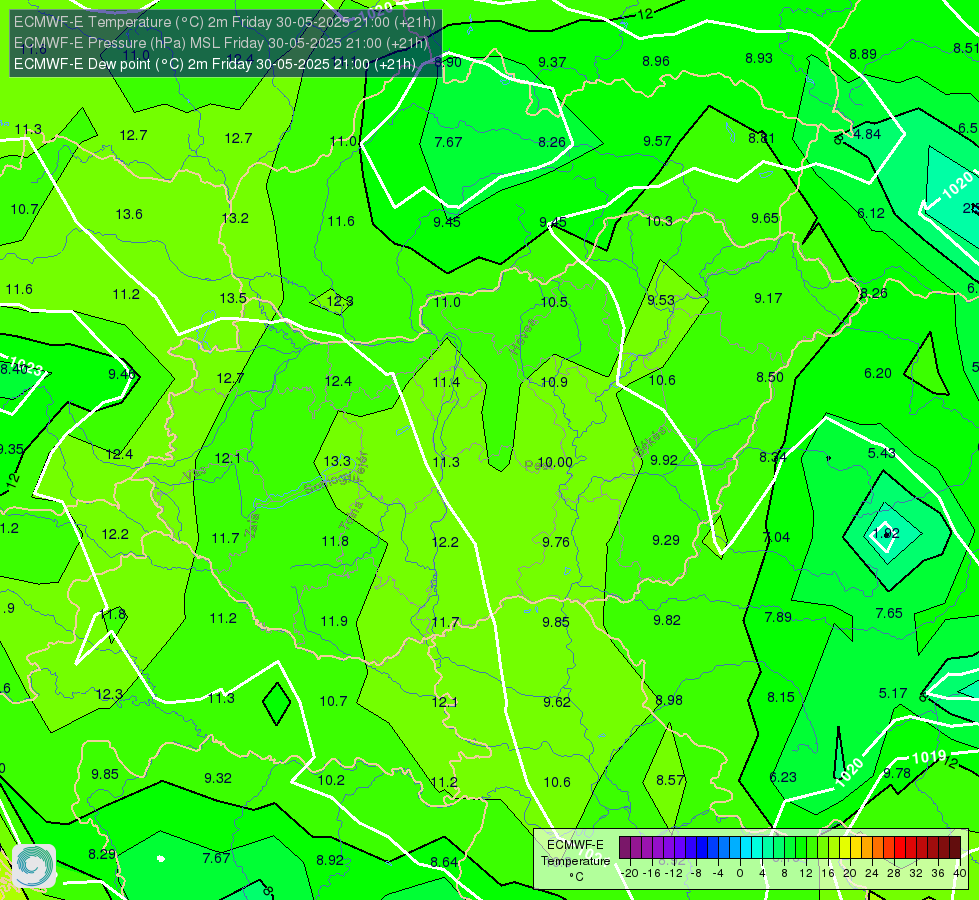Click the 6.12 temperature value
Screen dimensions: 979x900
click(871, 213)
